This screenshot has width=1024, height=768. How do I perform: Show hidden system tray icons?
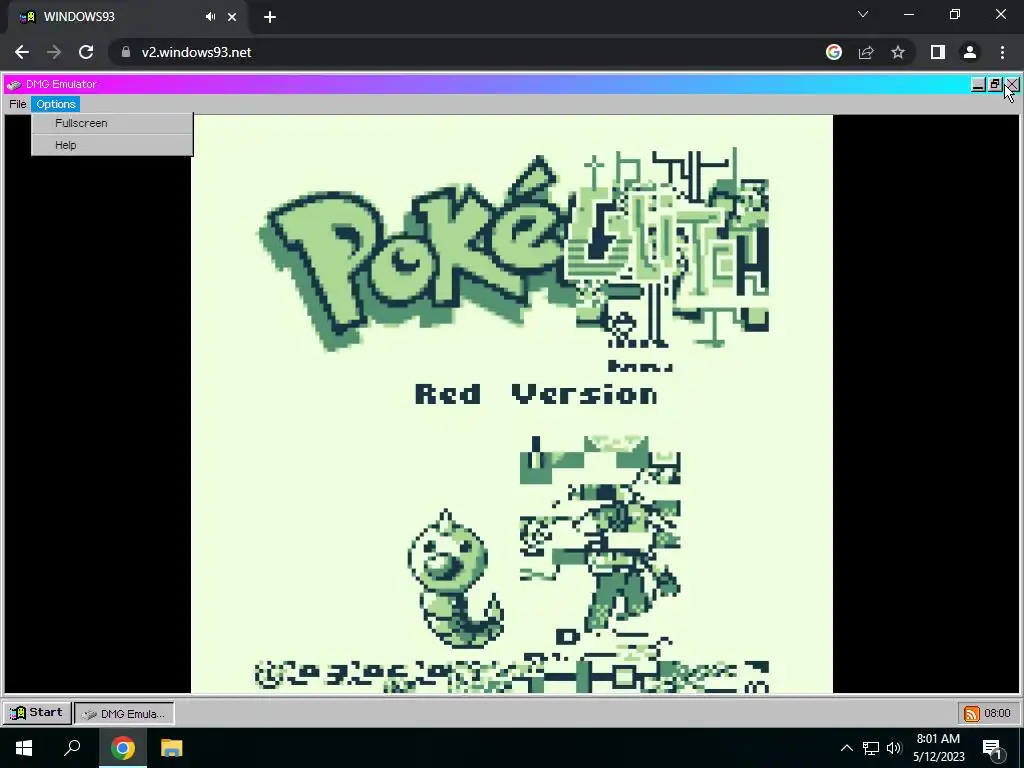(x=846, y=748)
